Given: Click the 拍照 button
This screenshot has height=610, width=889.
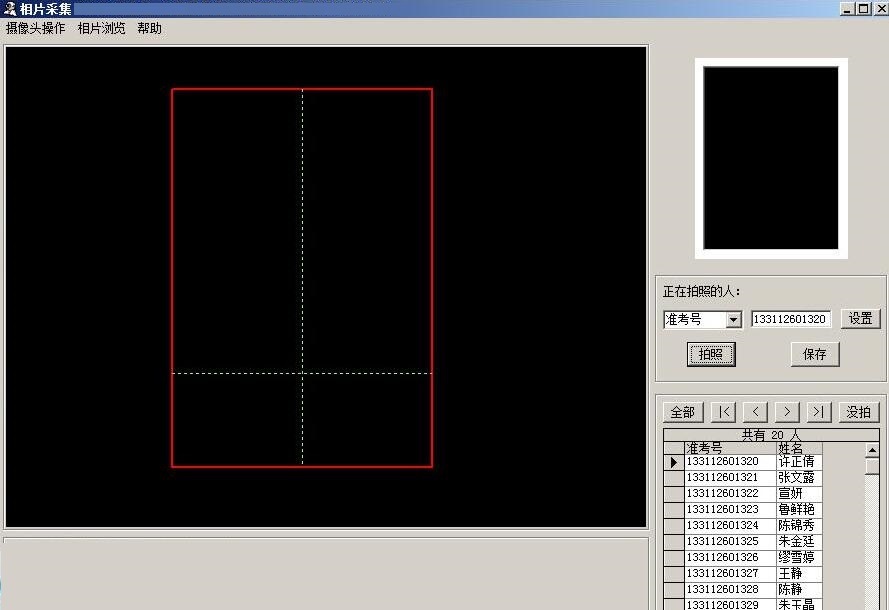Looking at the screenshot, I should point(711,354).
